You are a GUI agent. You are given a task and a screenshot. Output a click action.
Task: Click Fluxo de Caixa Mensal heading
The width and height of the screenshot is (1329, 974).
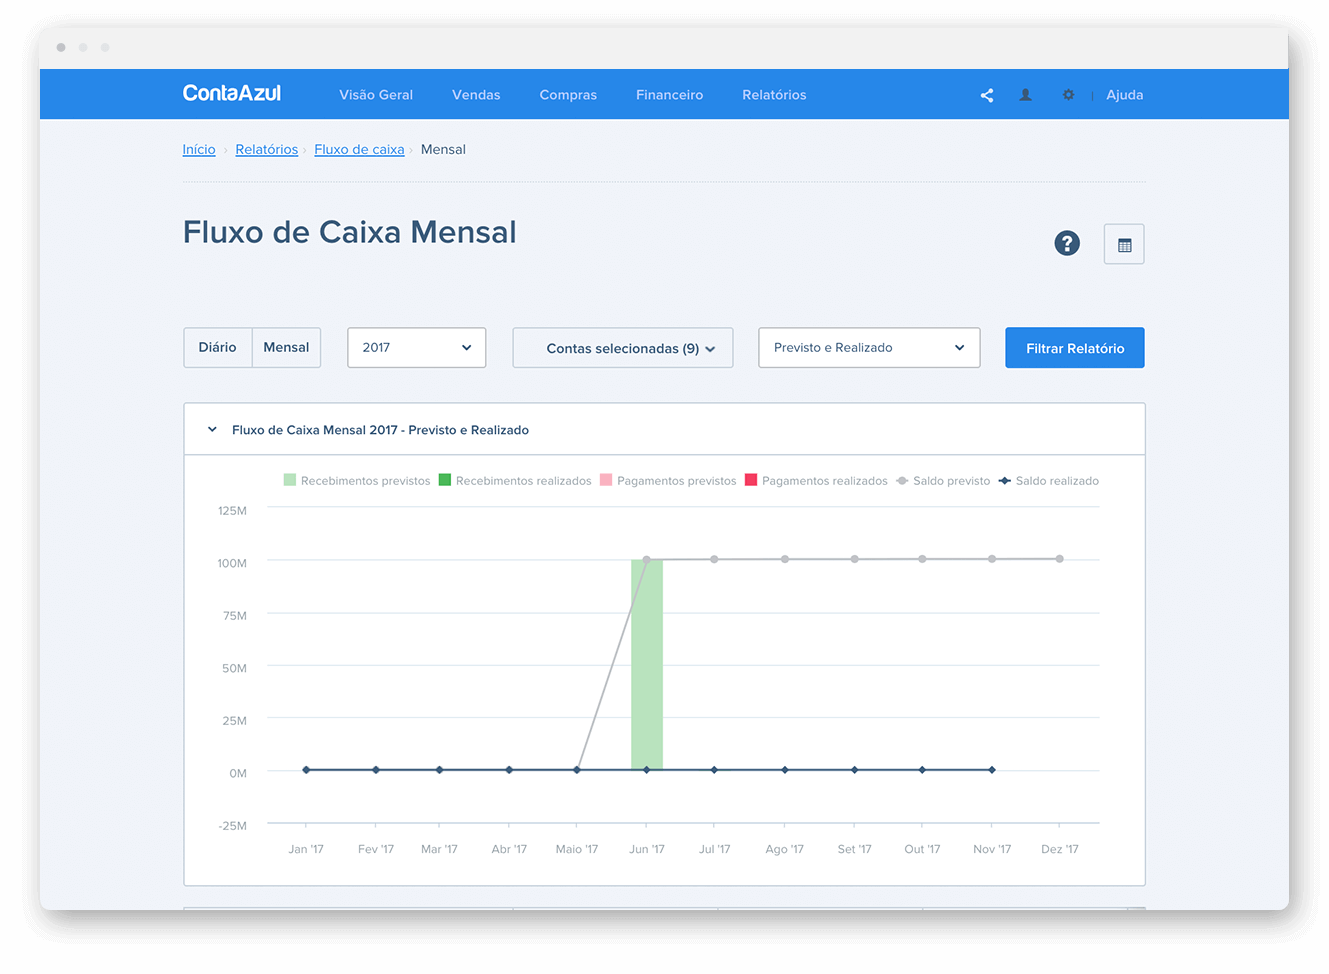tap(349, 232)
